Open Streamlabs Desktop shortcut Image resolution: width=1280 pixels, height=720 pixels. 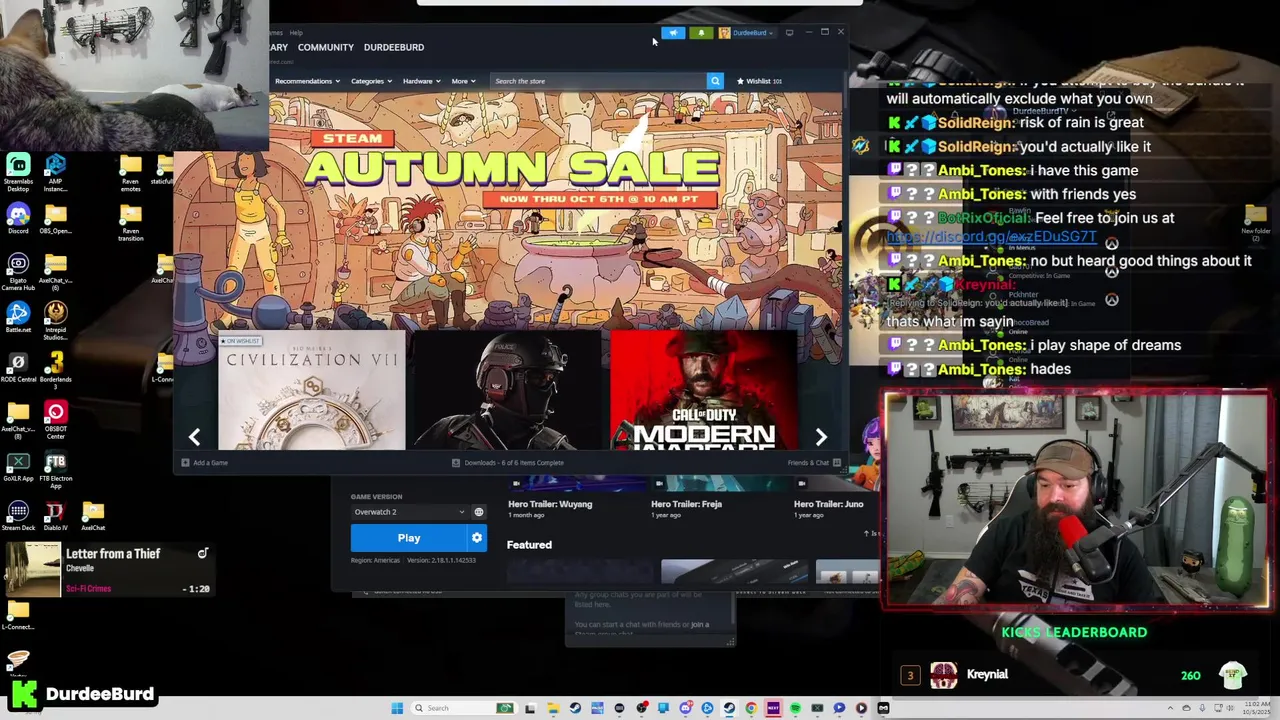18,173
